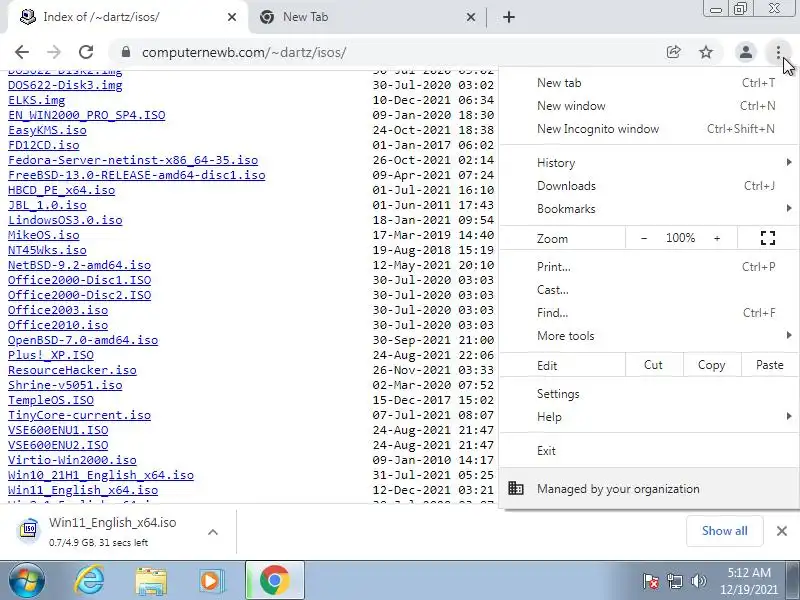Open the profile avatar button
The width and height of the screenshot is (800, 600).
745,52
